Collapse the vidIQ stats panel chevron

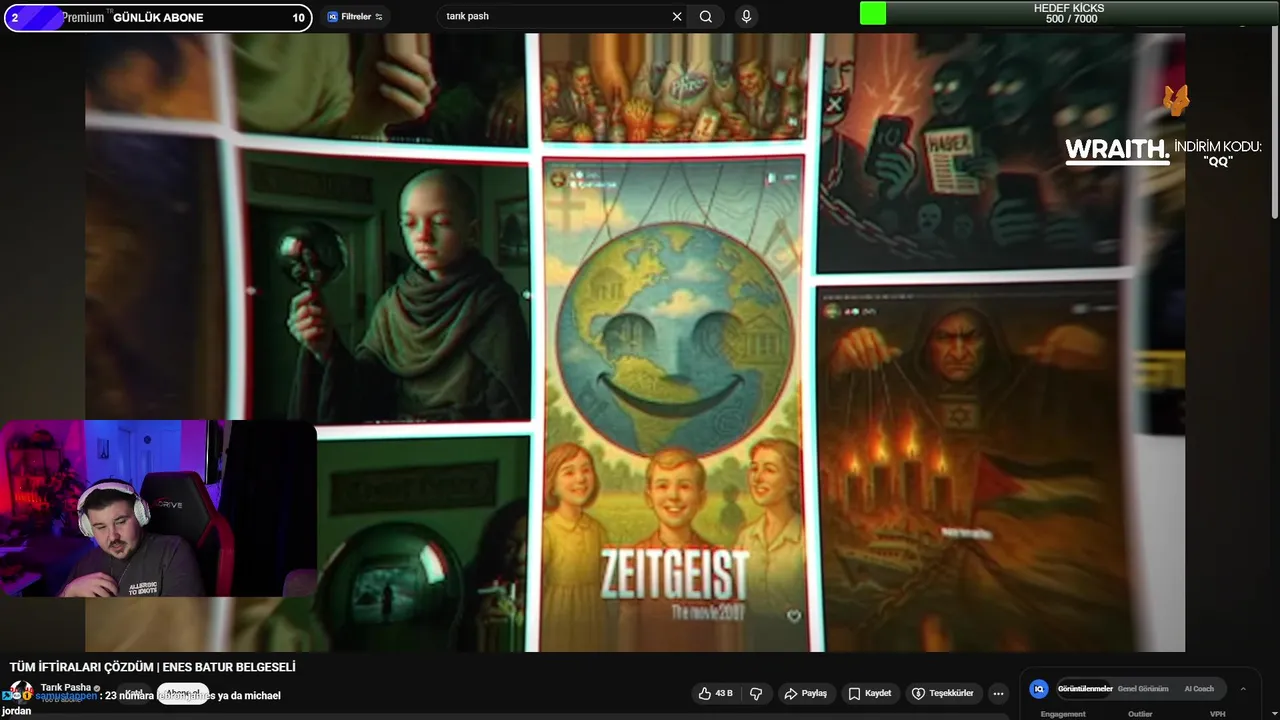pos(1243,688)
